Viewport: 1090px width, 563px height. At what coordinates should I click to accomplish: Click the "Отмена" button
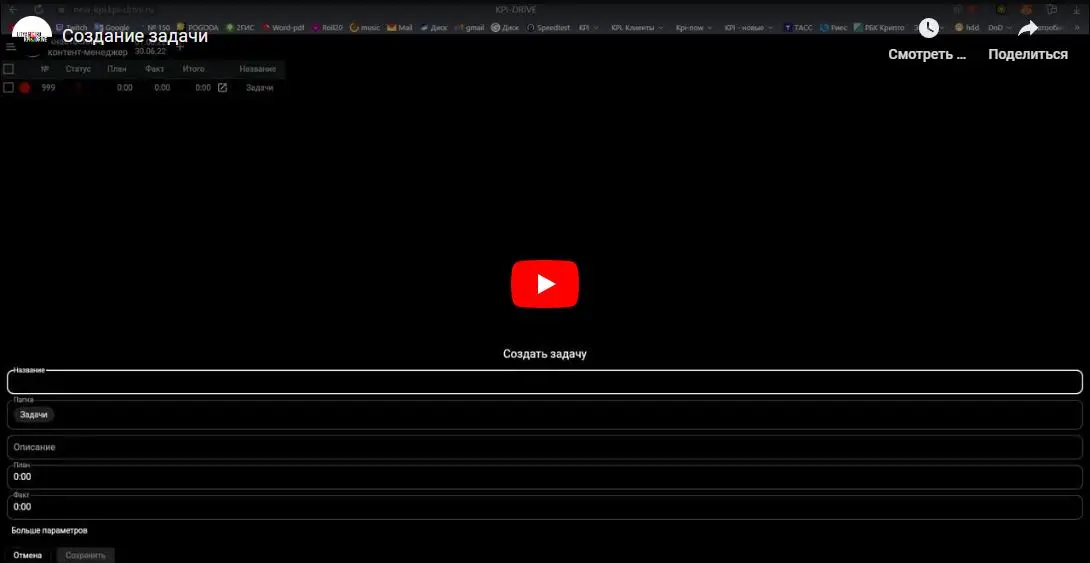28,555
